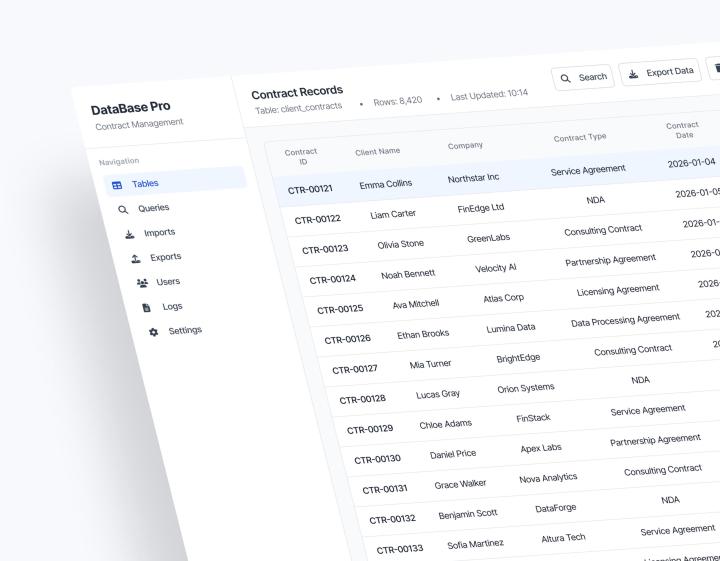Click the 2026-01-04 contract date cell

(692, 163)
